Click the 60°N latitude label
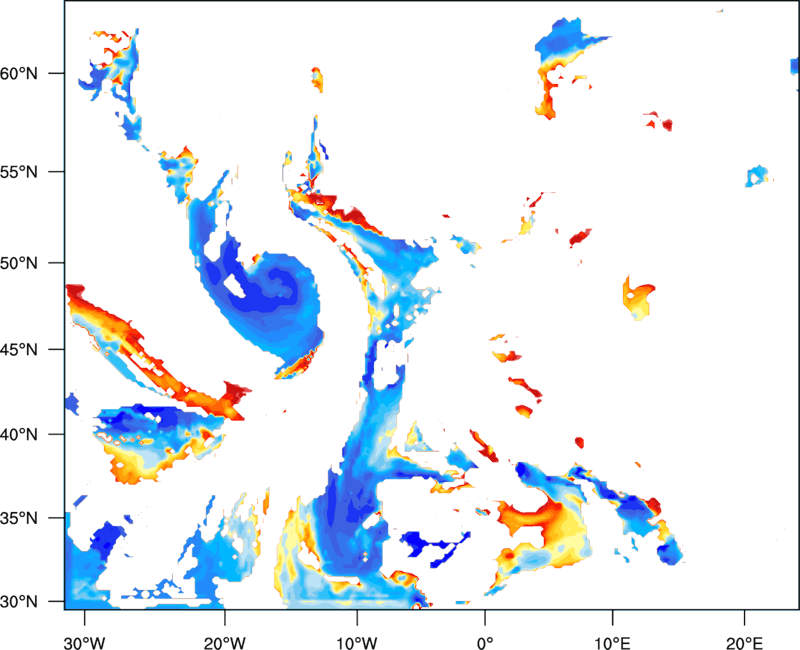800x650 pixels. click(19, 73)
